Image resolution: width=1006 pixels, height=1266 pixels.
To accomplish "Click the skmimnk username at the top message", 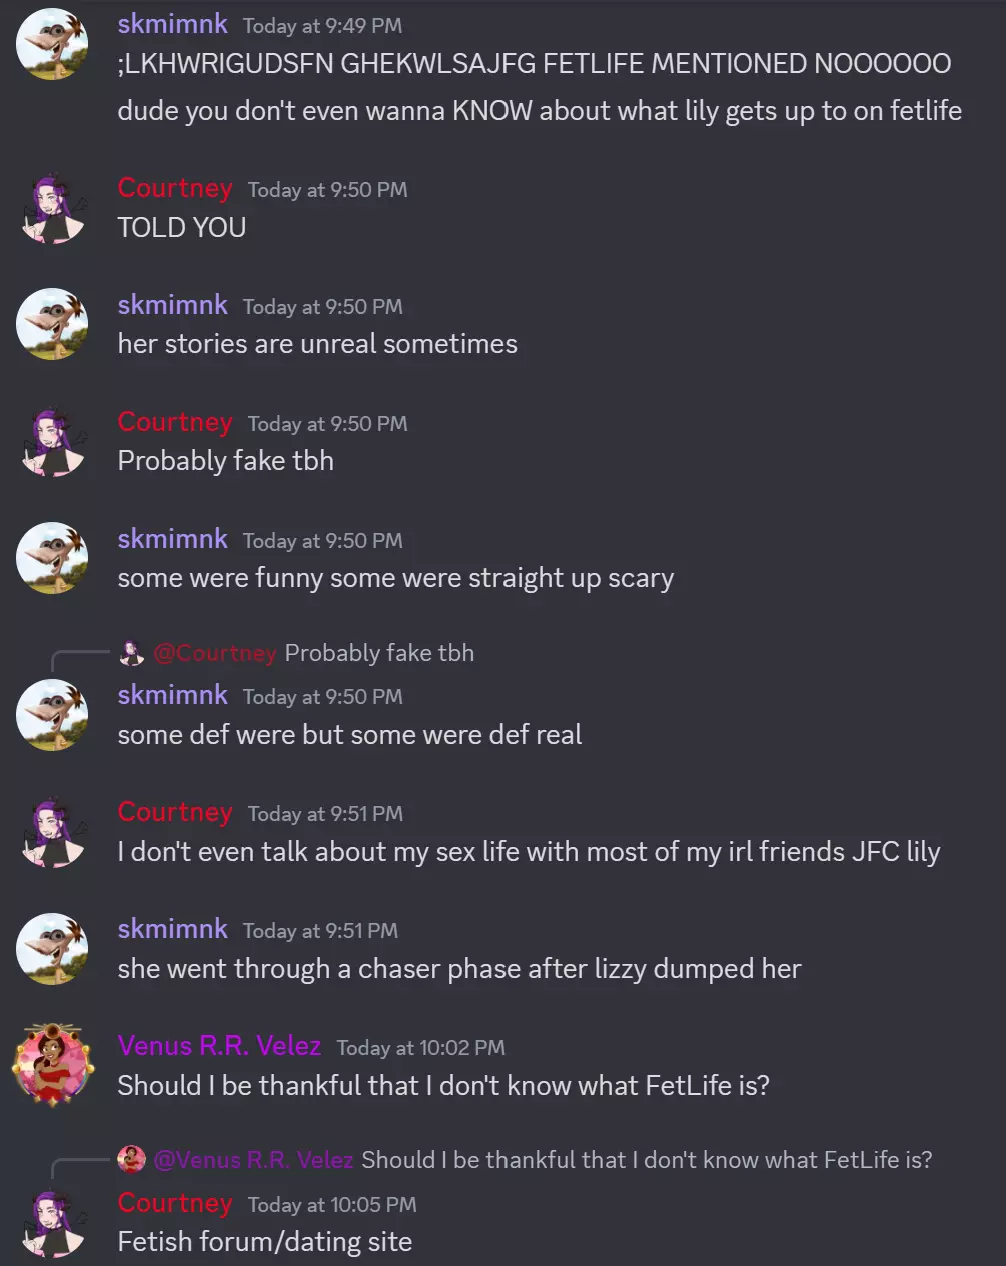I will 172,24.
